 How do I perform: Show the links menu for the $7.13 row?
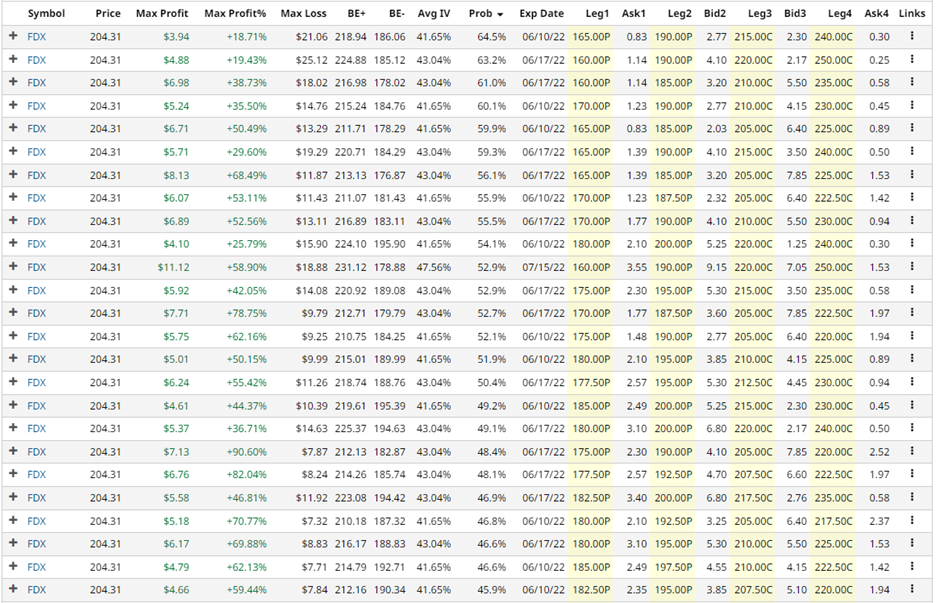click(x=912, y=451)
